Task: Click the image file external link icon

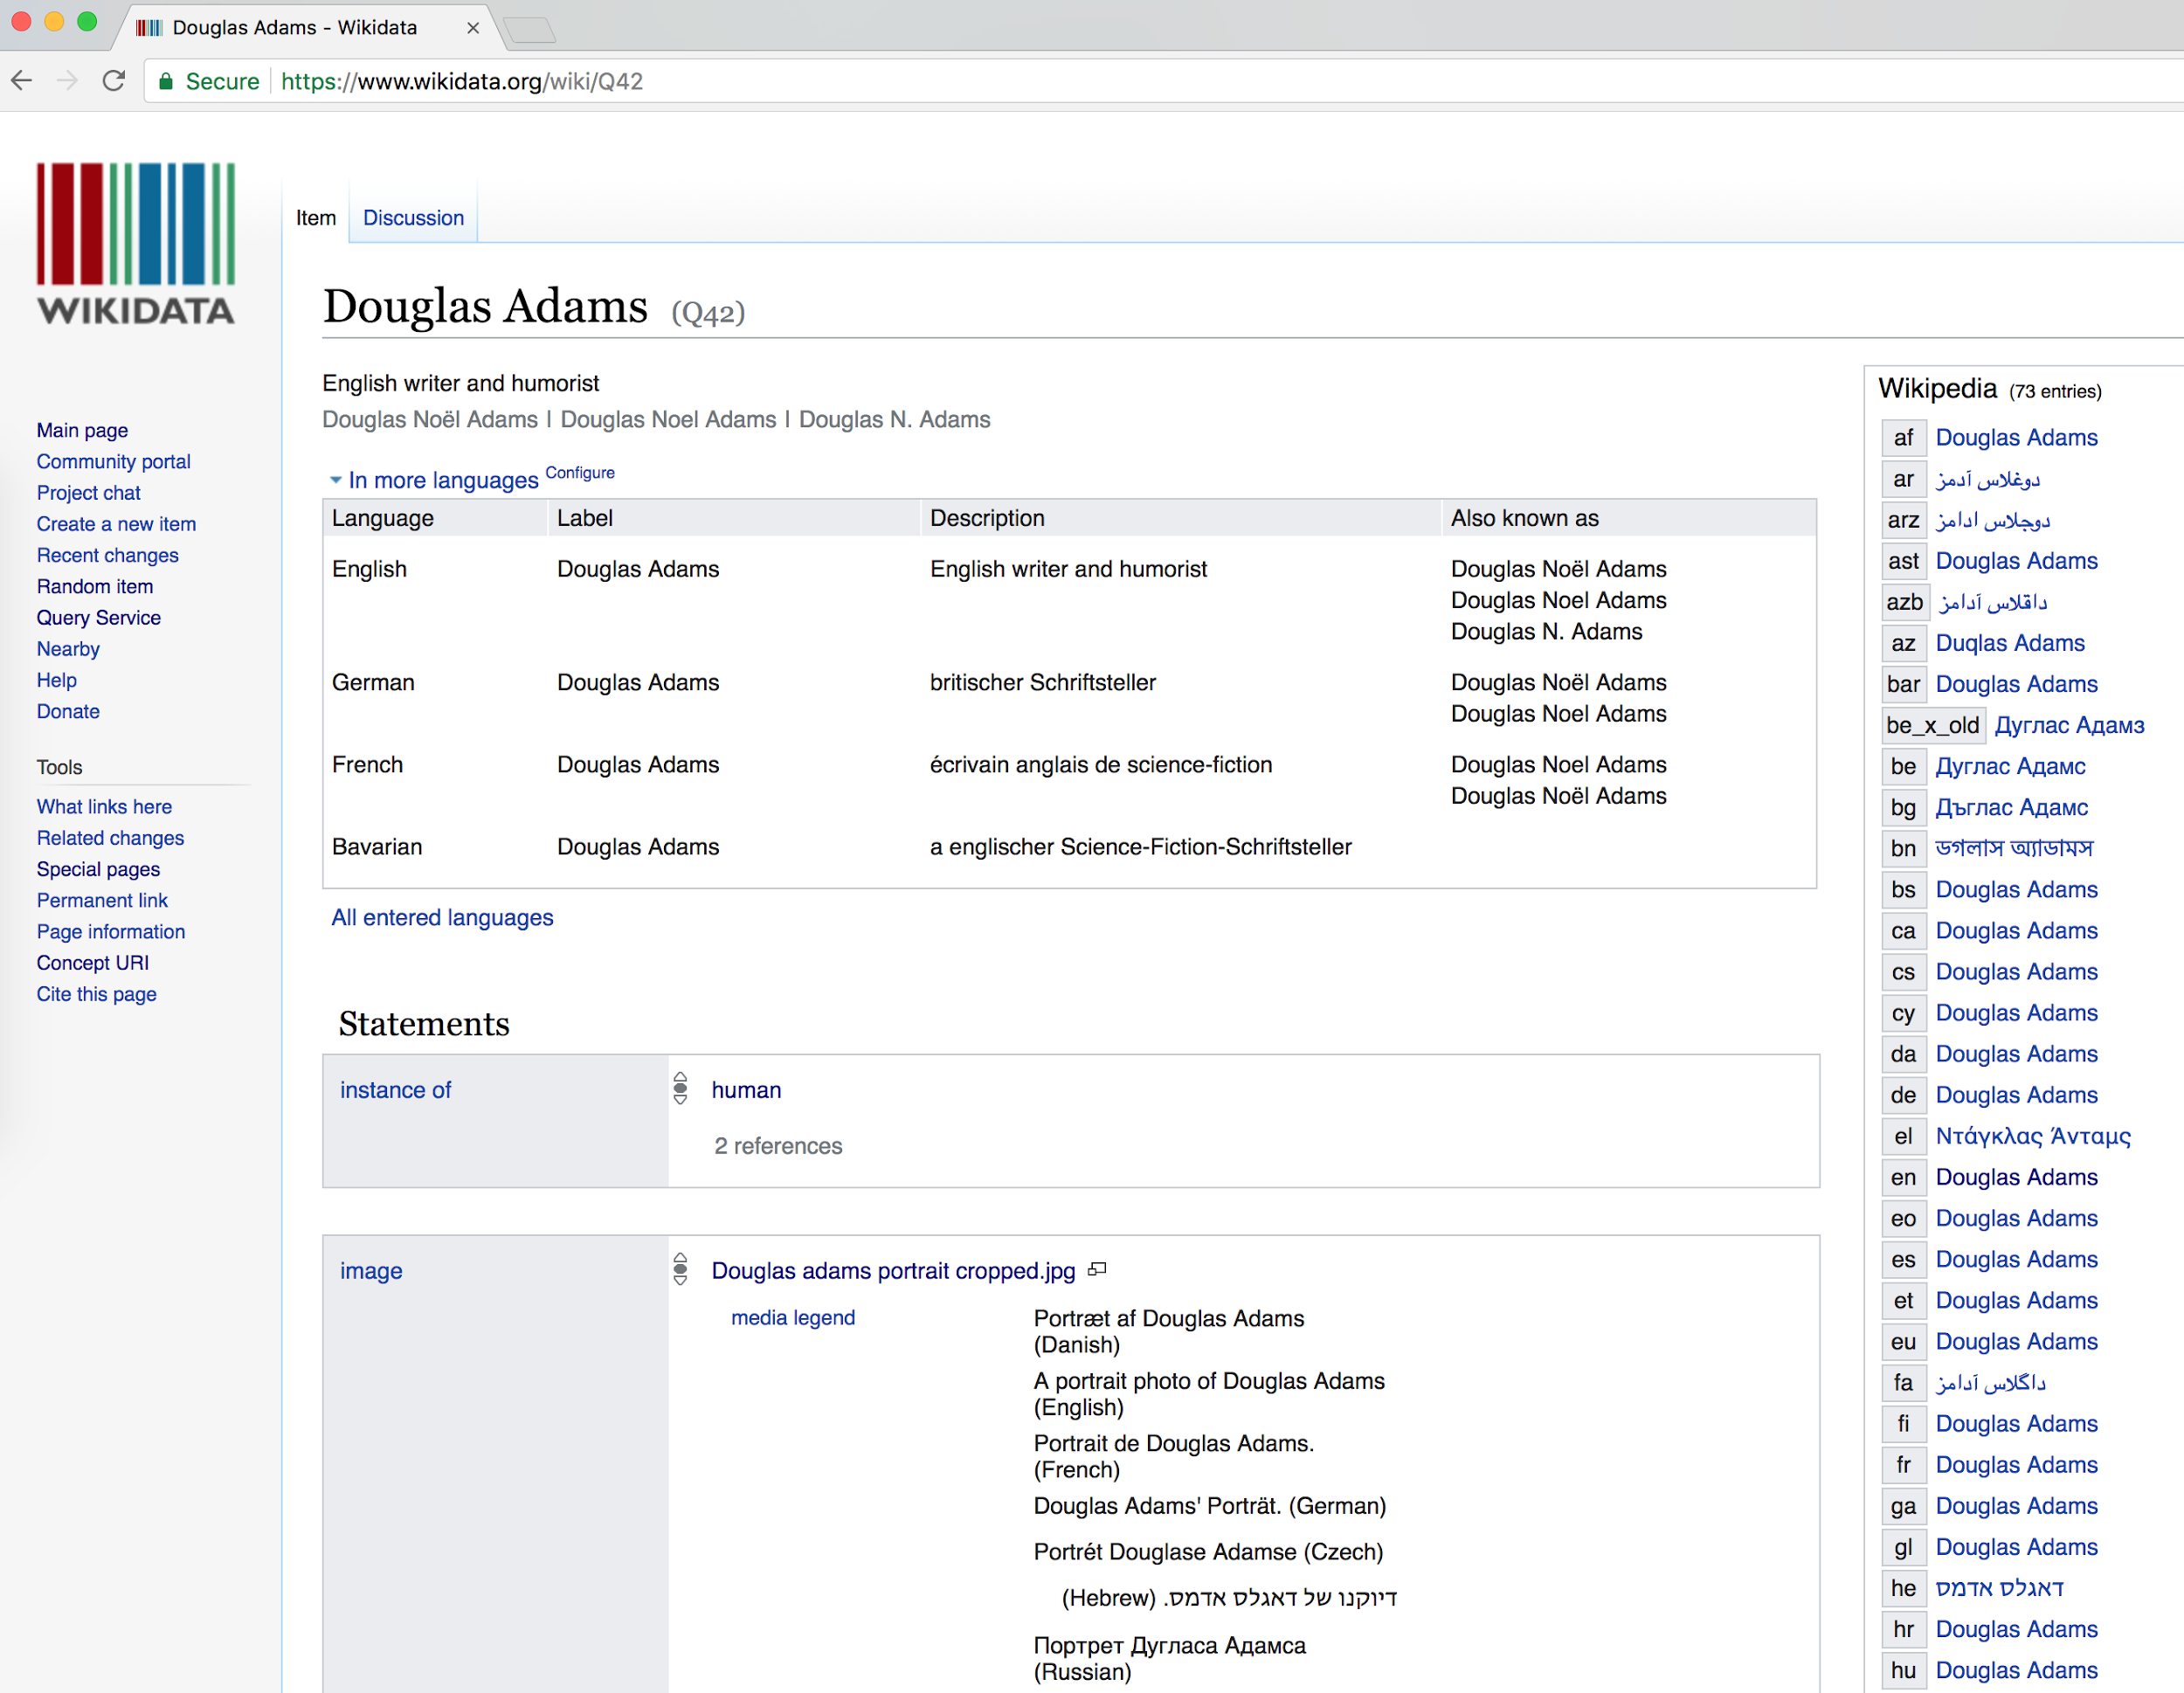Action: click(1097, 1269)
